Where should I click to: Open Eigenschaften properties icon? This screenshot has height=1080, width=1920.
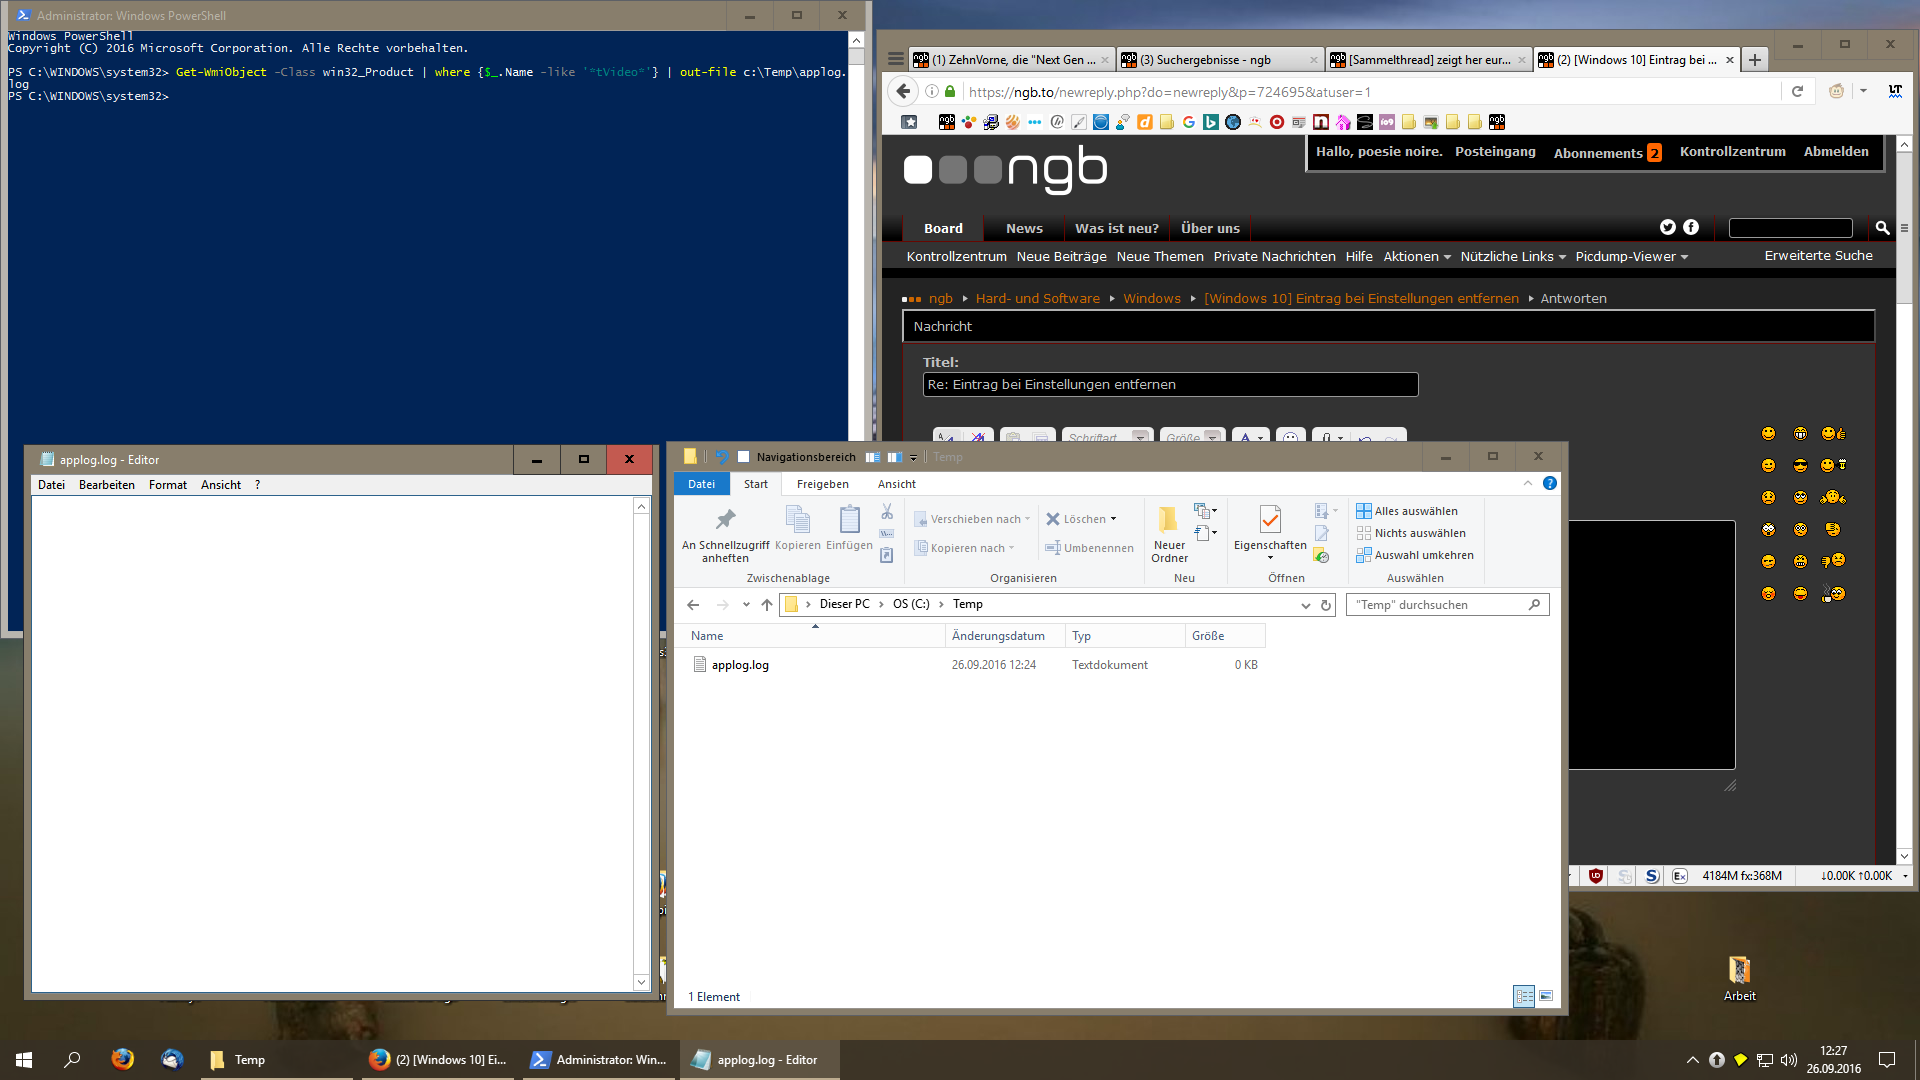click(x=1270, y=519)
